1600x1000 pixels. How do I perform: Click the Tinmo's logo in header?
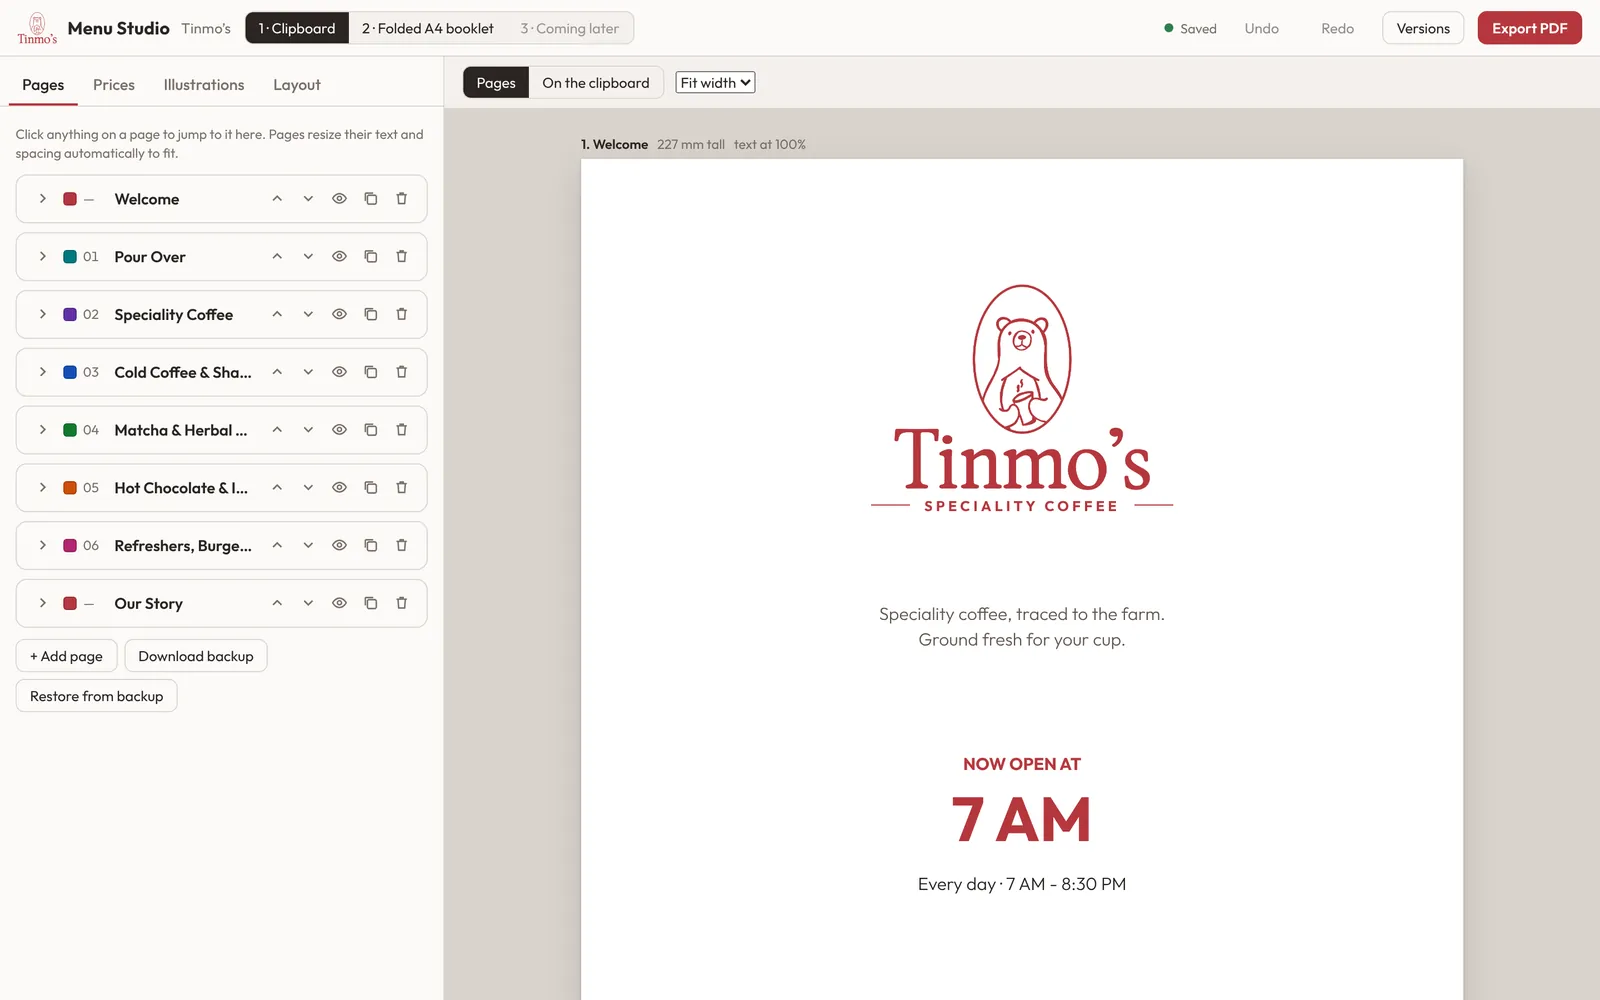(x=37, y=28)
